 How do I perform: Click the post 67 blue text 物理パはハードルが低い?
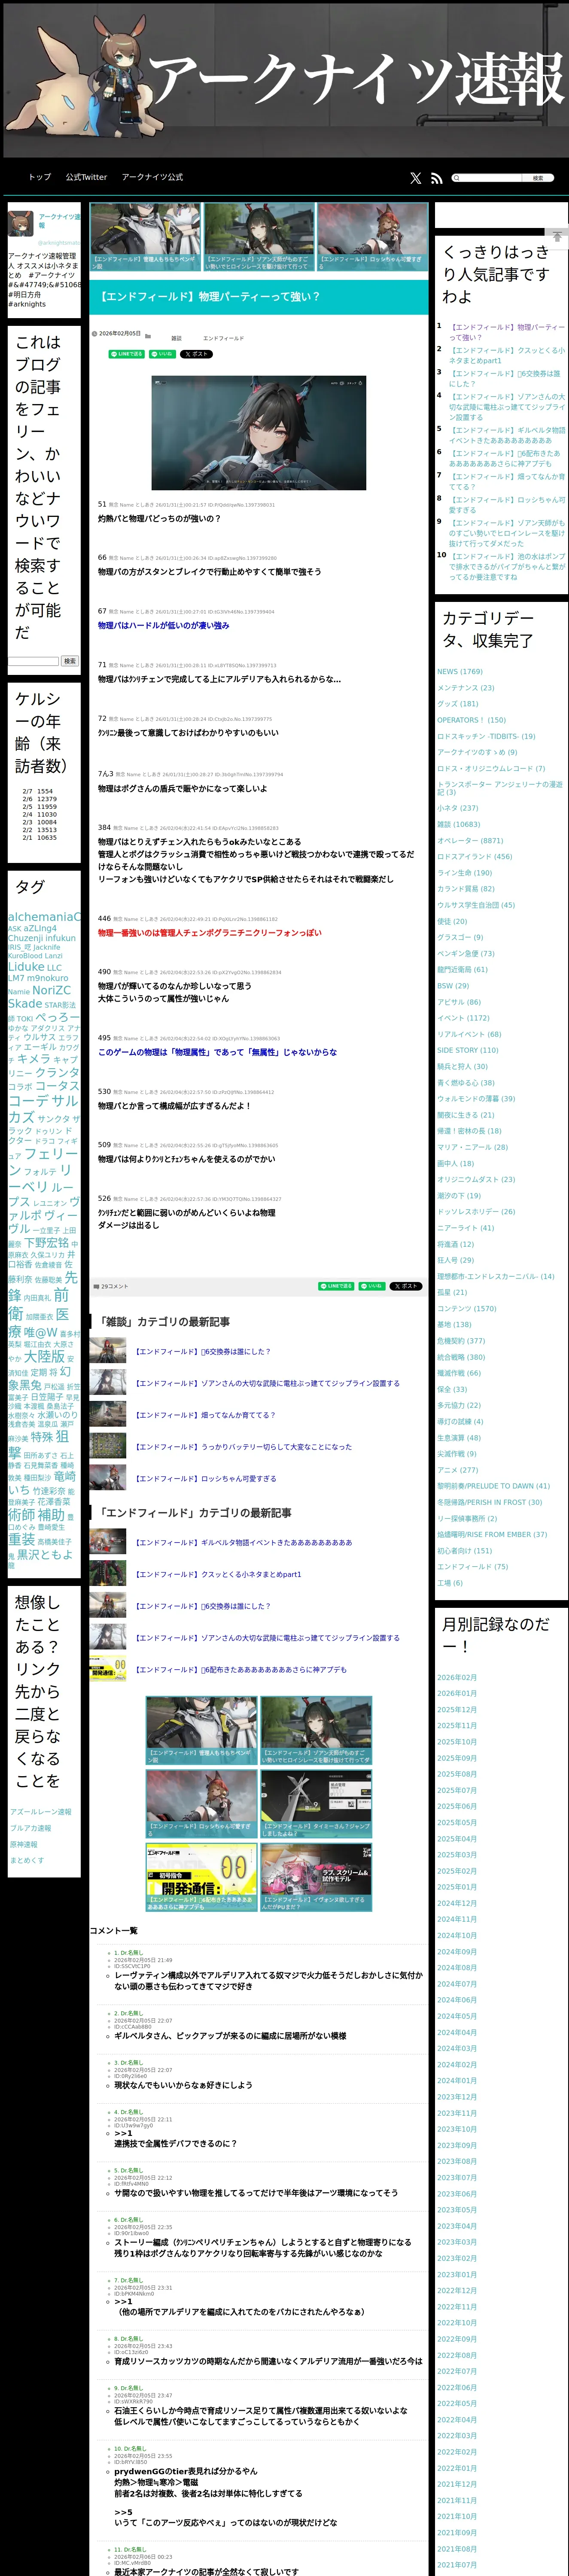[x=163, y=625]
